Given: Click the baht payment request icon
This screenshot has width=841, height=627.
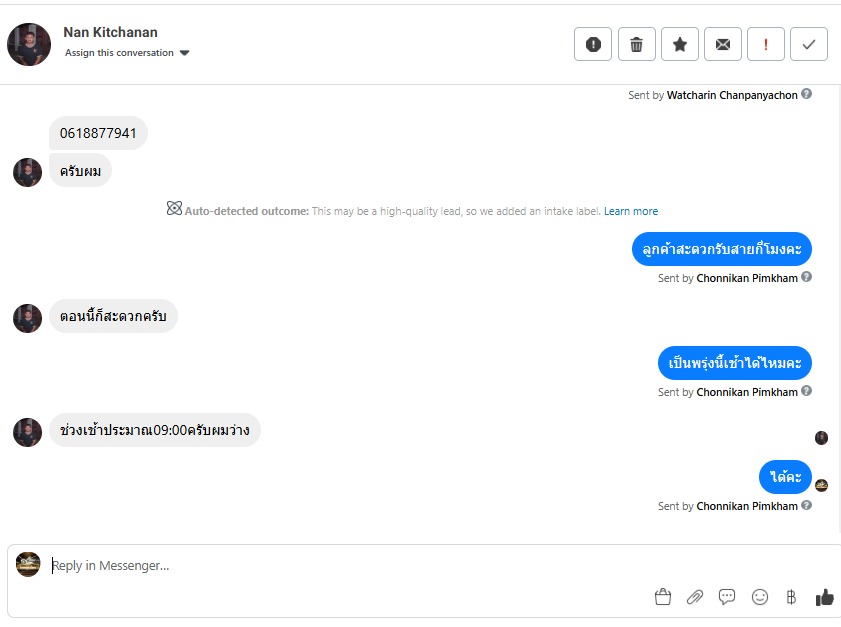Looking at the screenshot, I should click(791, 597).
